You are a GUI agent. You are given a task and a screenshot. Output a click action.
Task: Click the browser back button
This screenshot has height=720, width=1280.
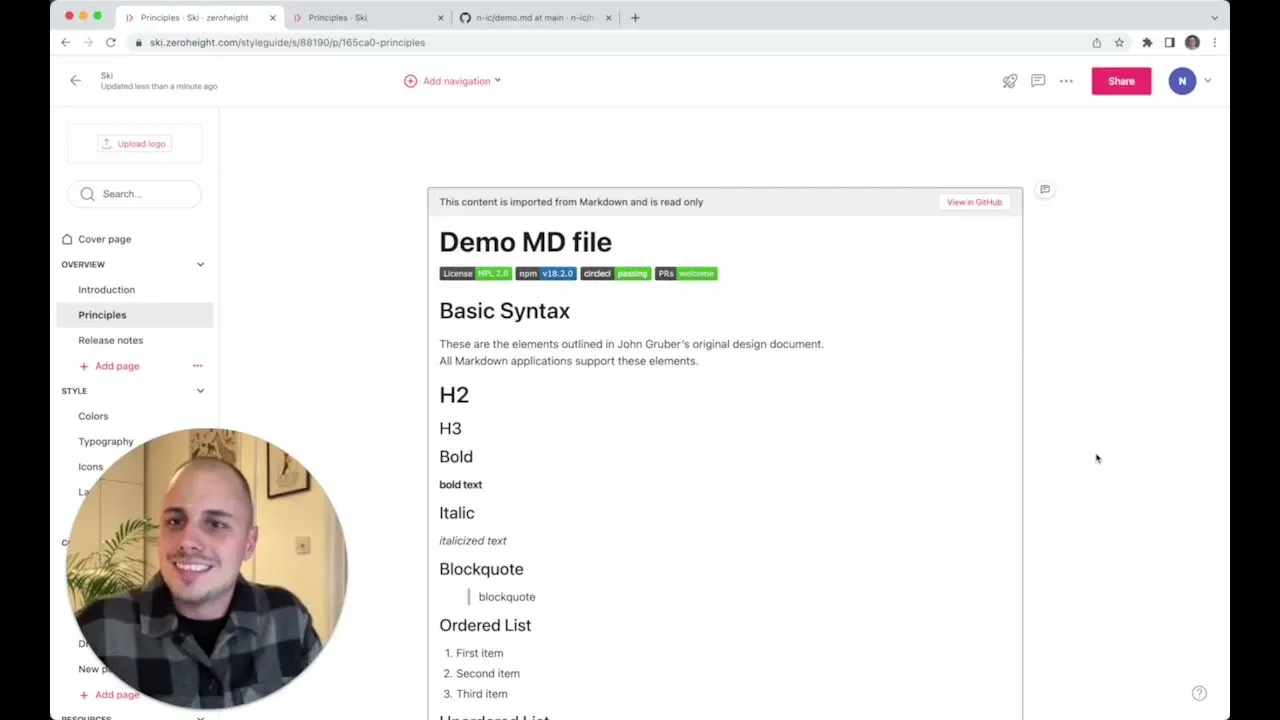(x=66, y=42)
